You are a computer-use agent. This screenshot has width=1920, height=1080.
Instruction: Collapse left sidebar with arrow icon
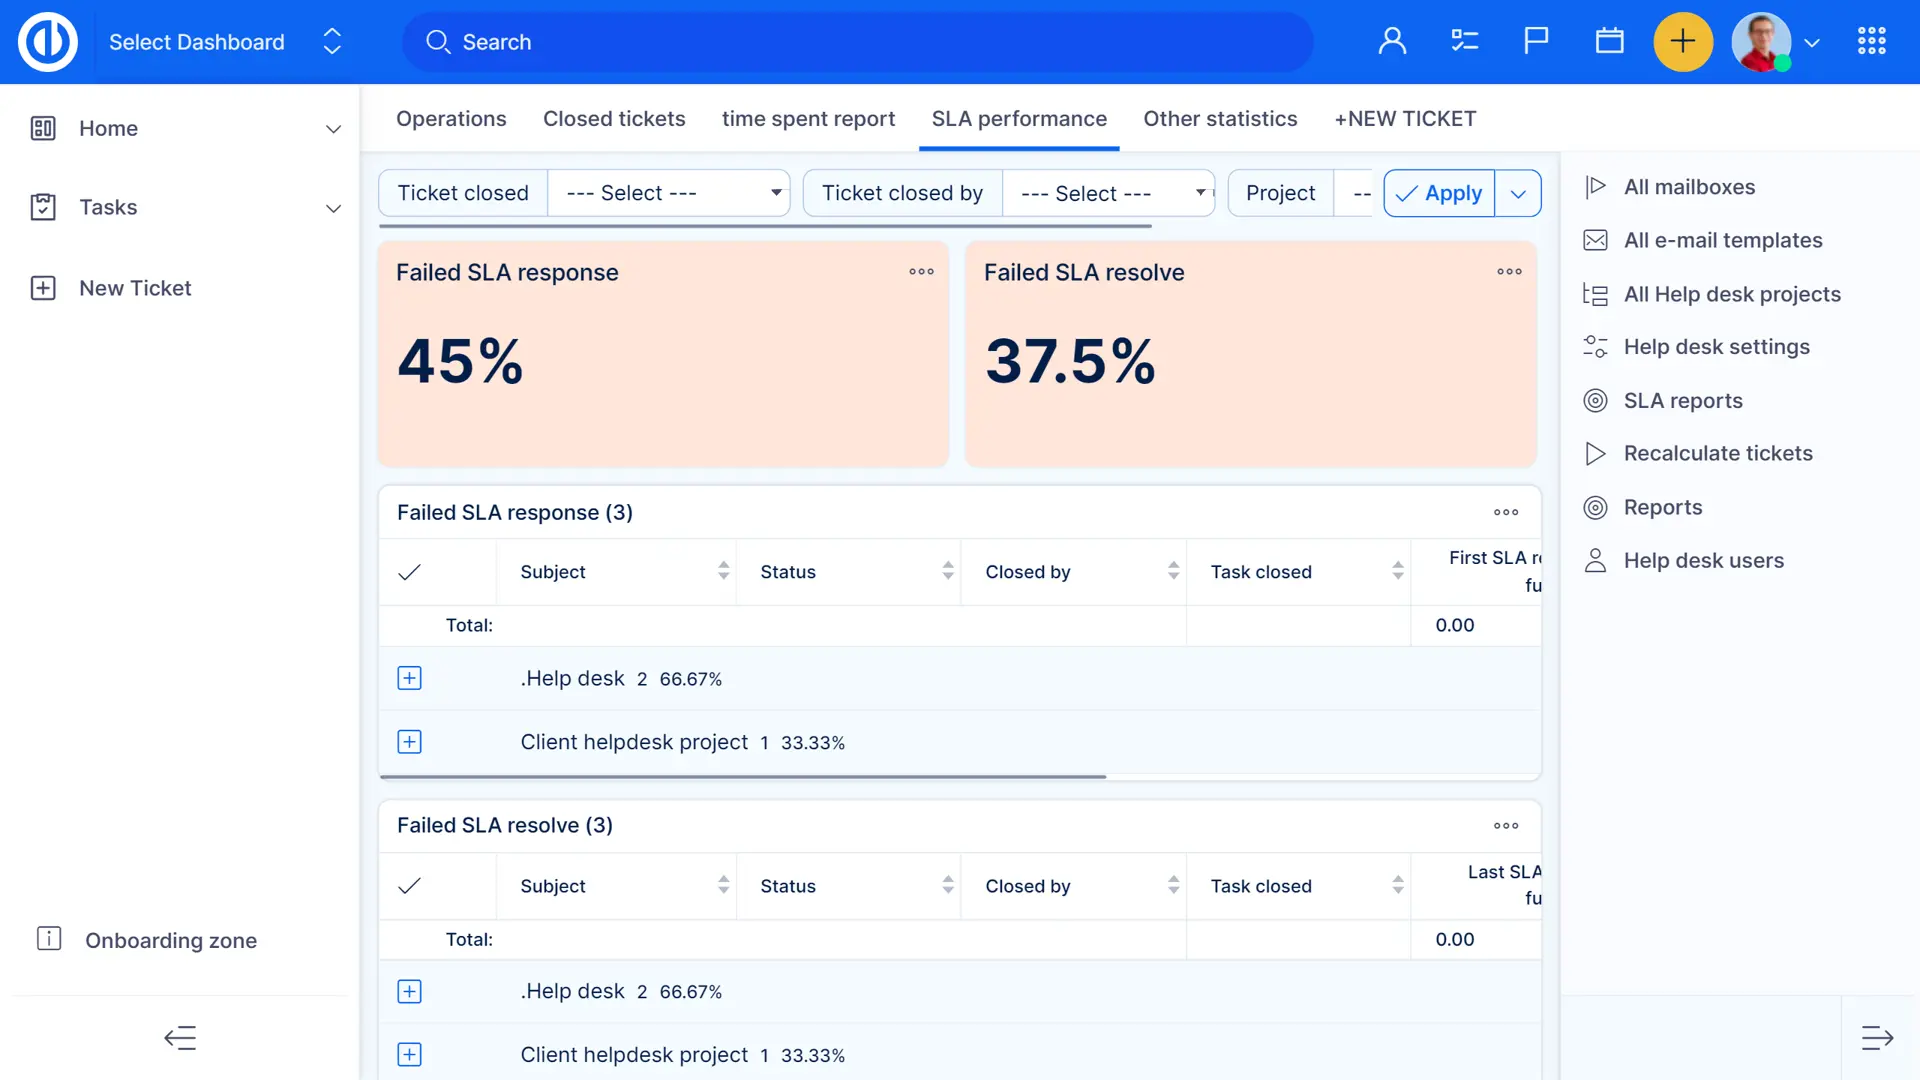pos(180,1038)
